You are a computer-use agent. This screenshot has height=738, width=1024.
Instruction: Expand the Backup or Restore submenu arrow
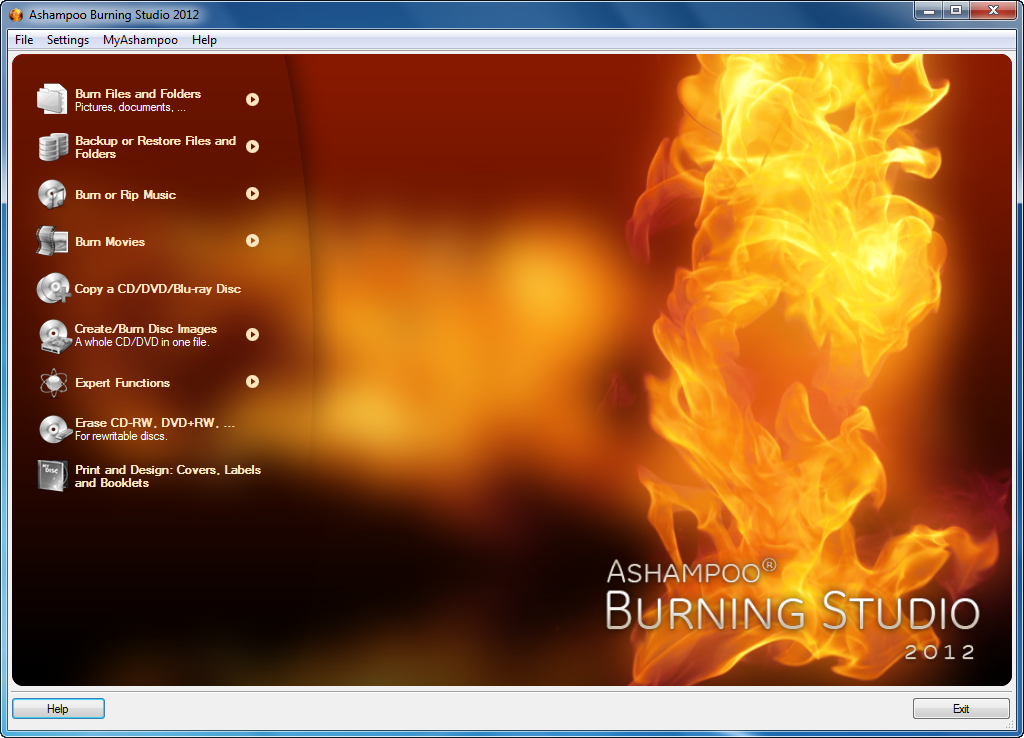pyautogui.click(x=252, y=146)
